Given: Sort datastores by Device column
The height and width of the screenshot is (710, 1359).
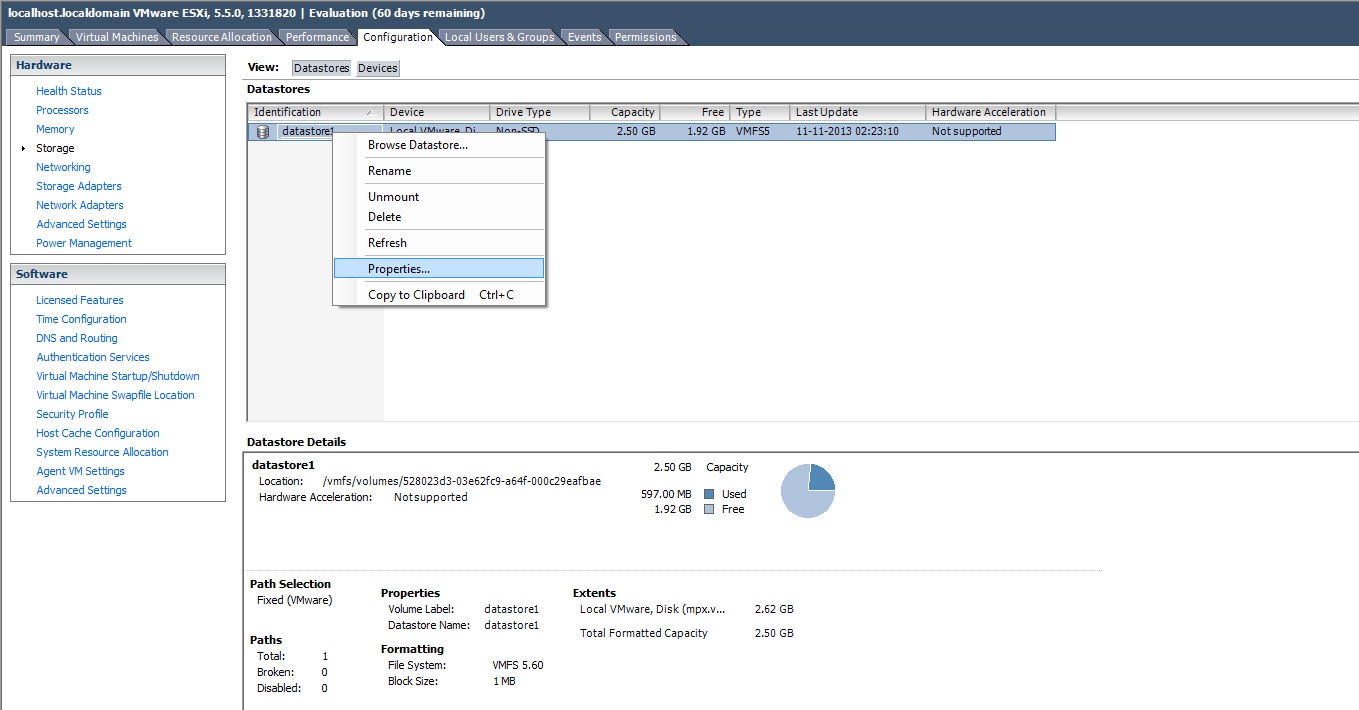Looking at the screenshot, I should (x=437, y=113).
